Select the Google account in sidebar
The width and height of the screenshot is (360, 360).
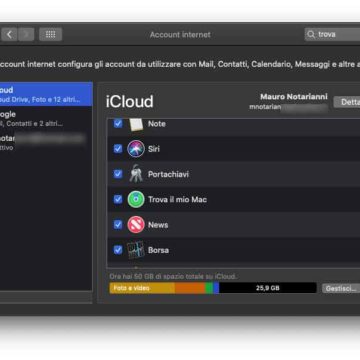point(46,118)
